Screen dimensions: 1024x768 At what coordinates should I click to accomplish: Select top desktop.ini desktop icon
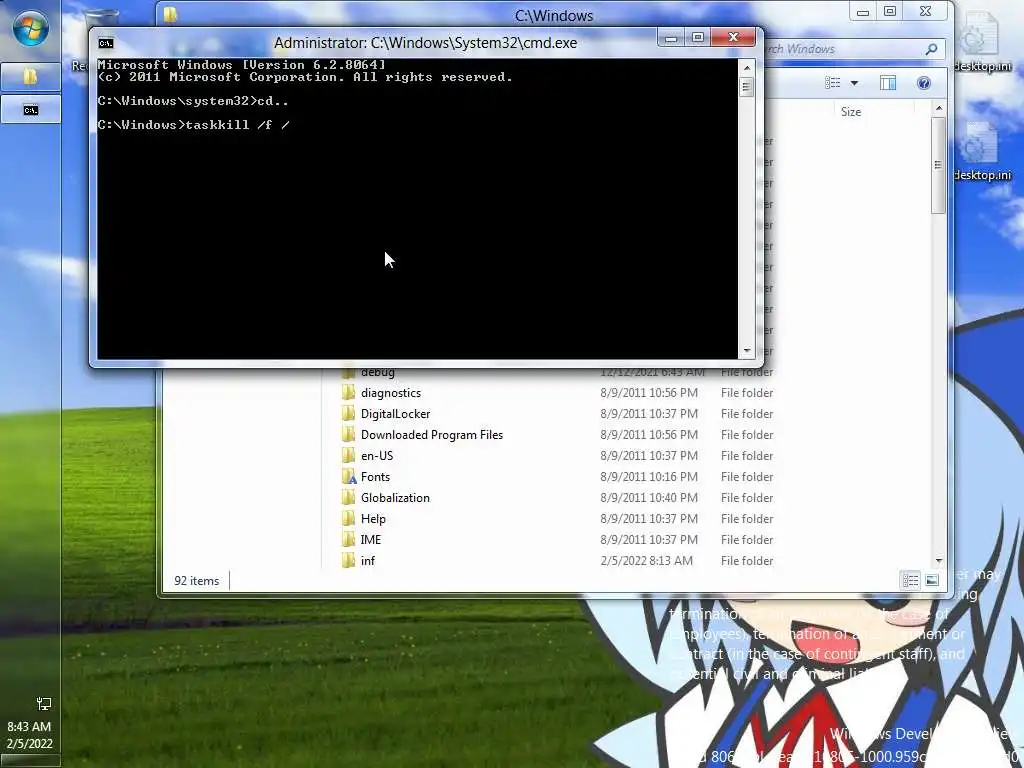981,42
